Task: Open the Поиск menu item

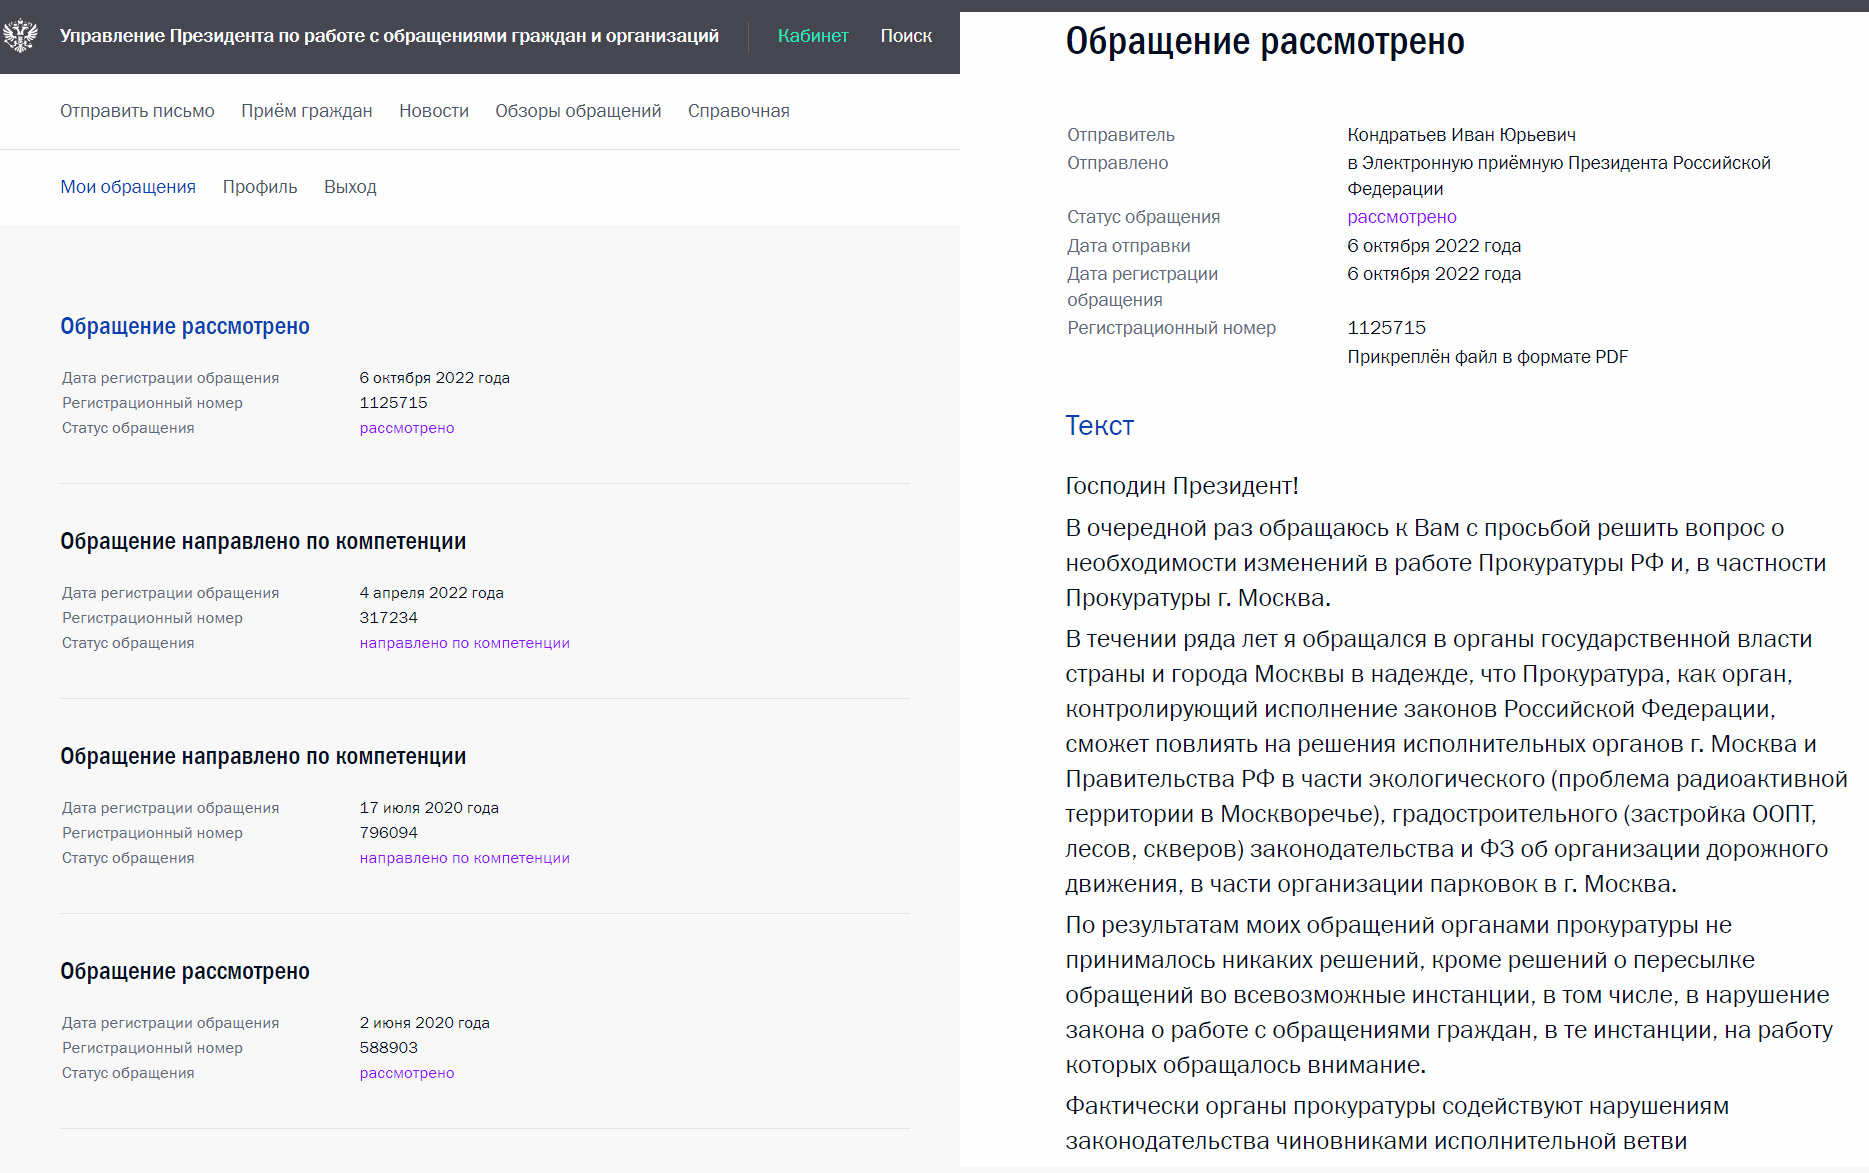Action: (906, 36)
